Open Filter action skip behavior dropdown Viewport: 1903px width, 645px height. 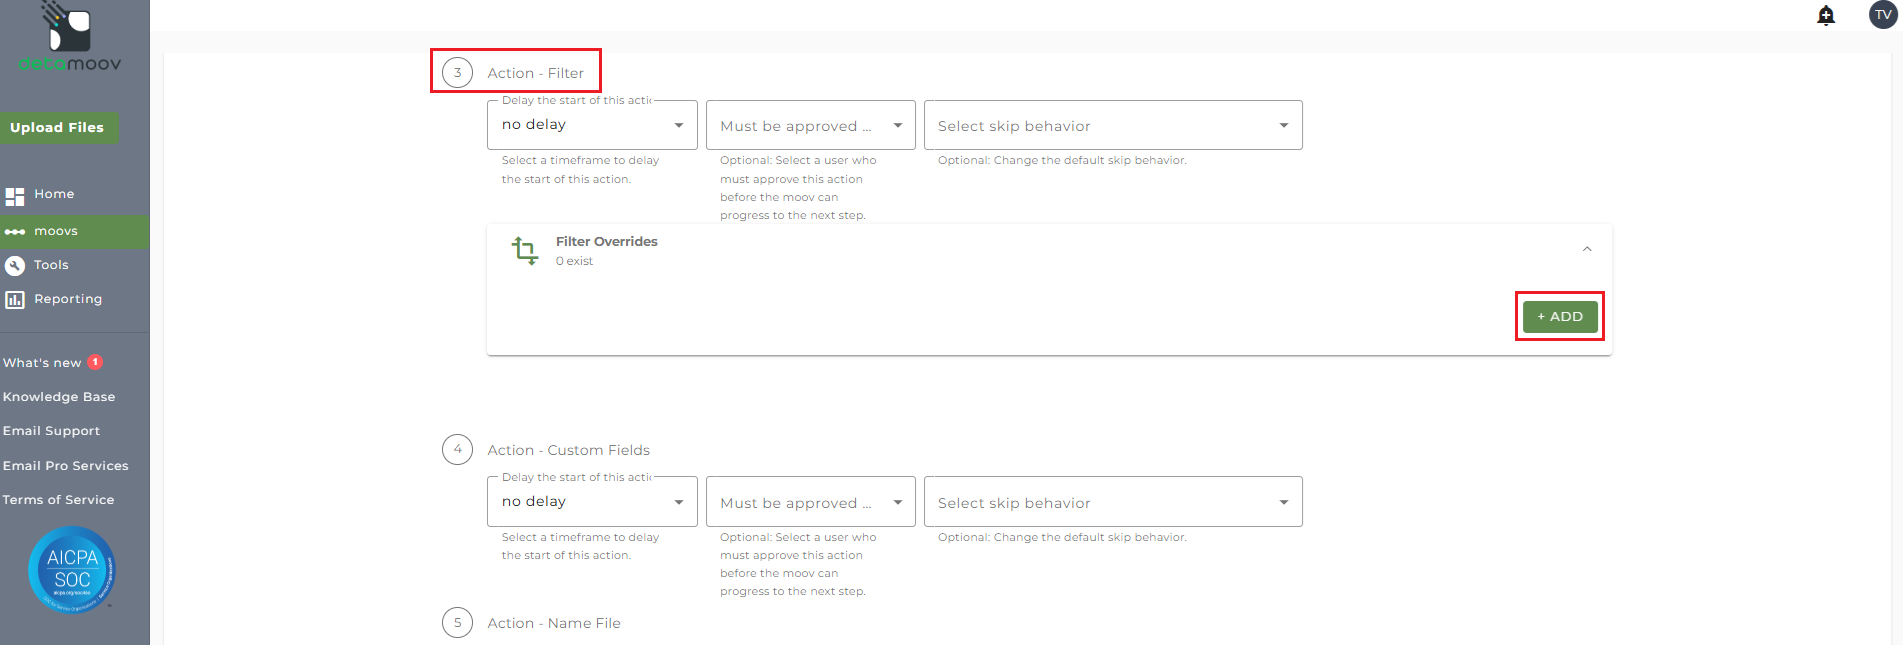tap(1112, 126)
